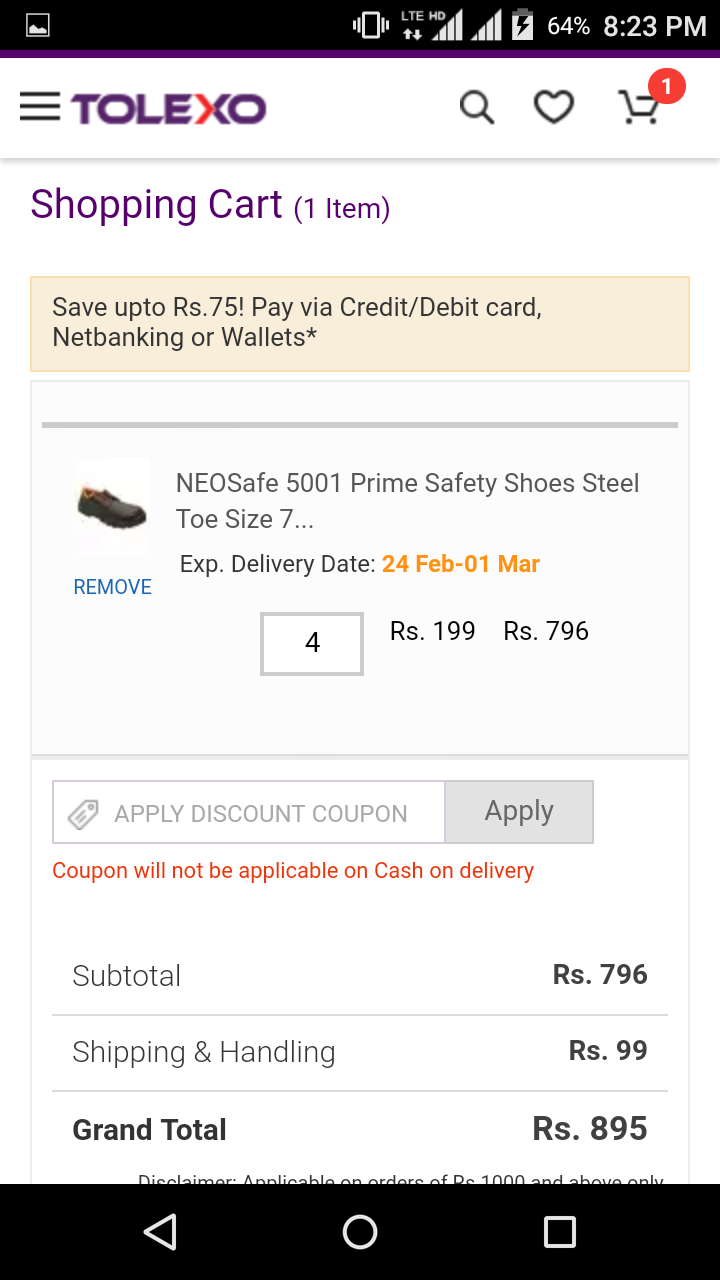This screenshot has height=1280, width=720.
Task: Select the quantity box showing 4
Action: pyautogui.click(x=312, y=643)
